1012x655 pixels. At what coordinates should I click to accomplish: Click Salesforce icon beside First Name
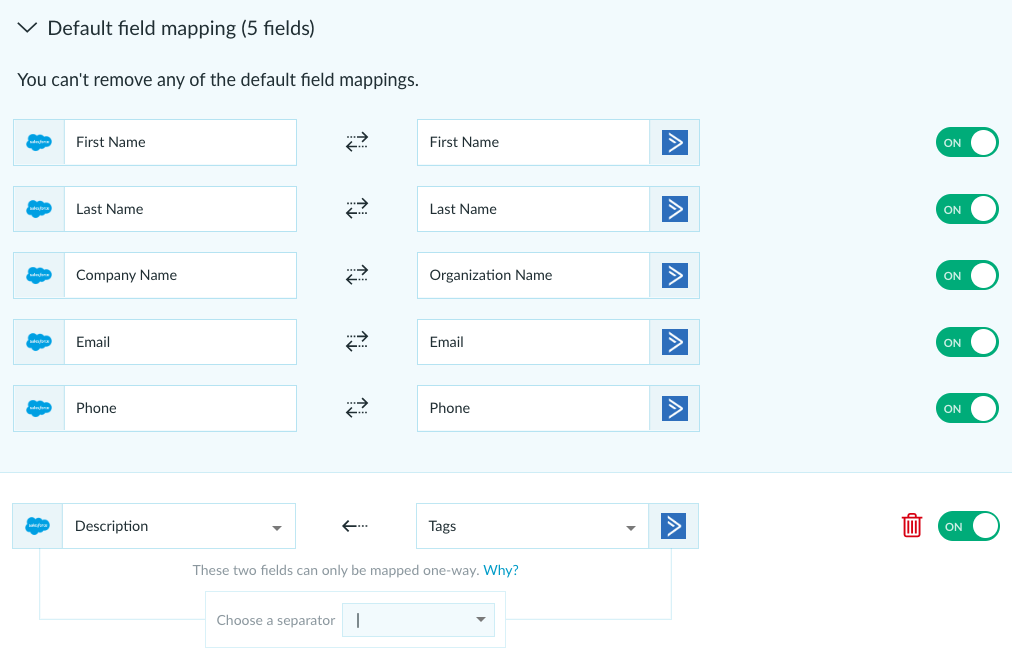[x=39, y=143]
